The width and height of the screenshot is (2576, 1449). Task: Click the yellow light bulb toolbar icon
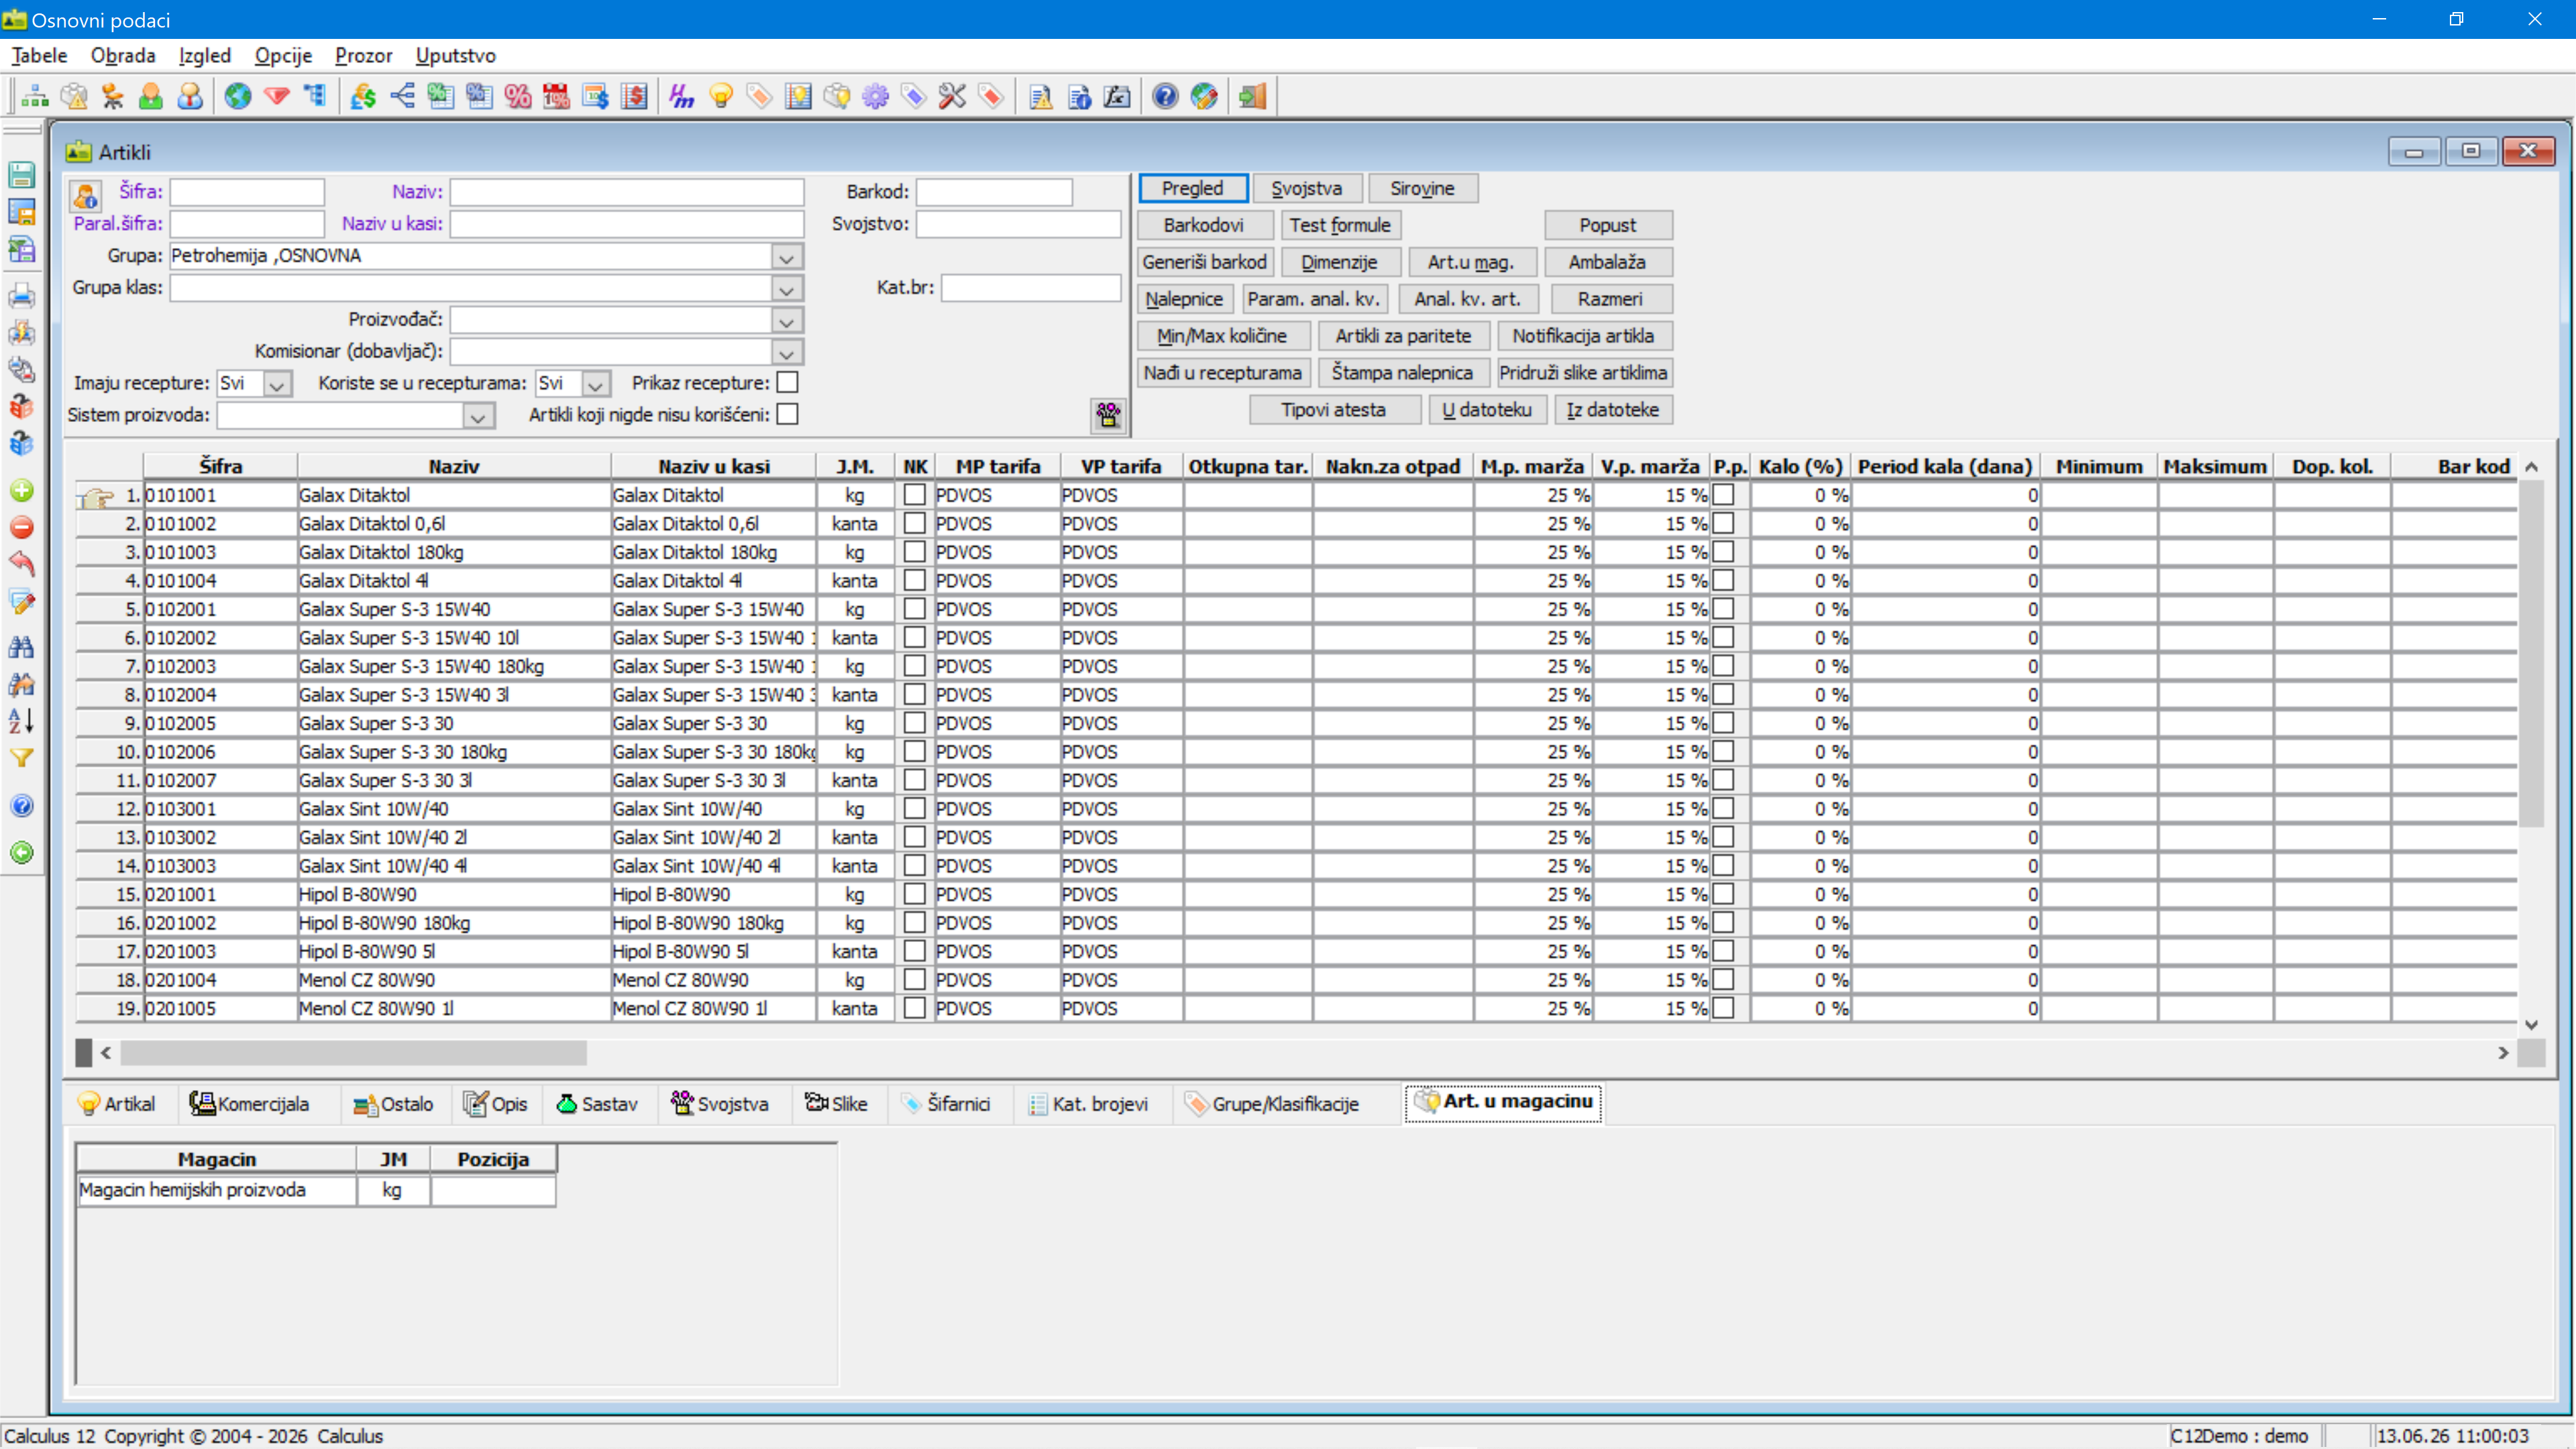[x=721, y=96]
